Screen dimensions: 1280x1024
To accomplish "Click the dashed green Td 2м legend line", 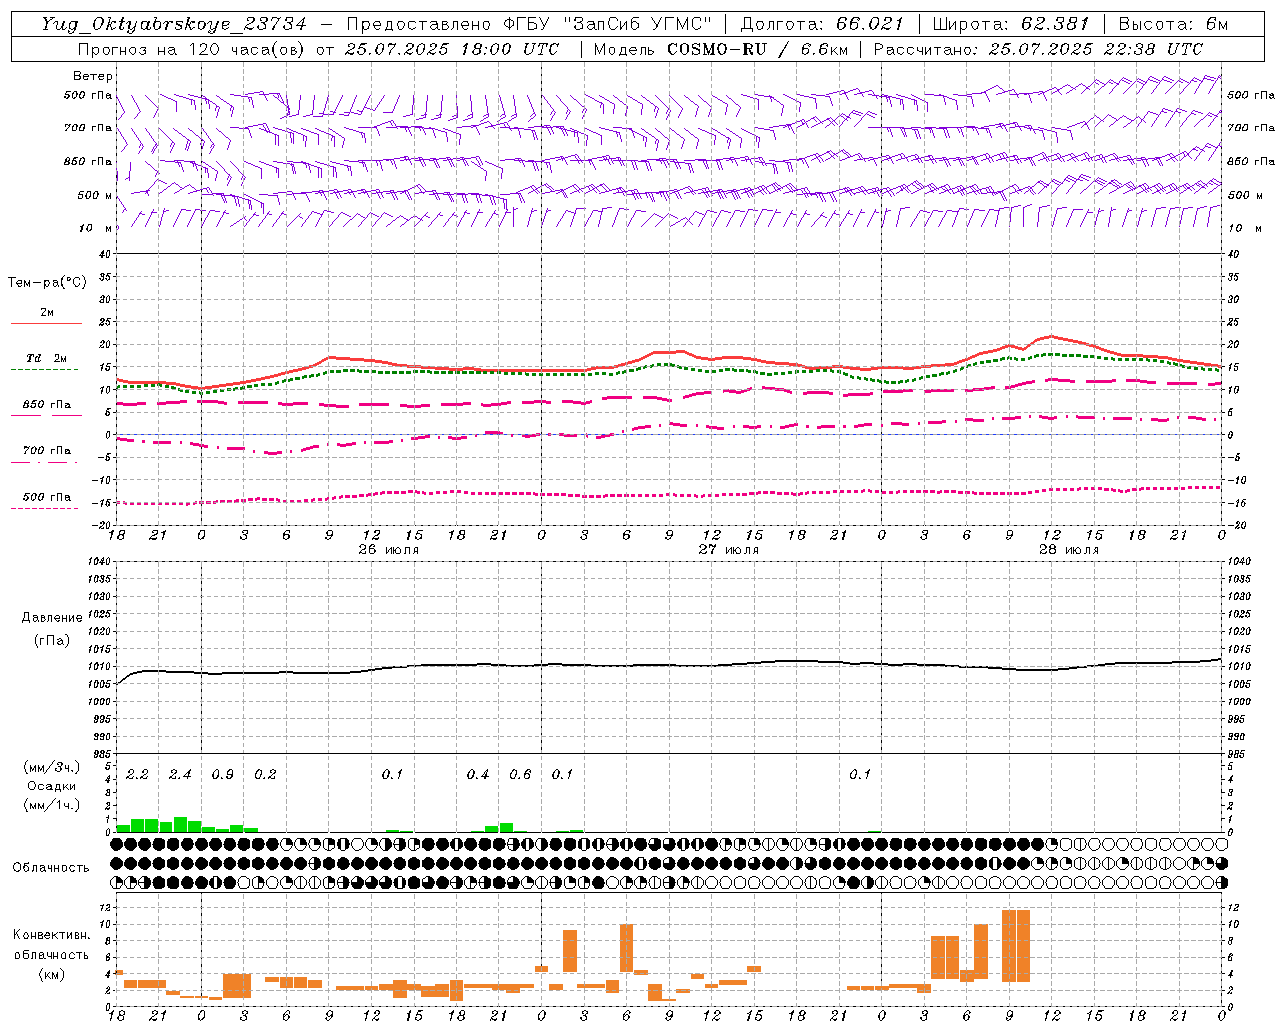I will click(x=44, y=370).
